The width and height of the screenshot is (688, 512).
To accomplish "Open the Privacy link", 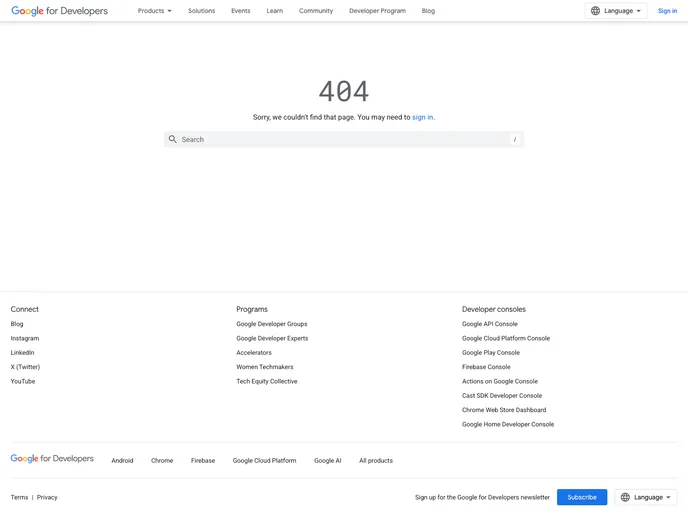I will [x=47, y=497].
